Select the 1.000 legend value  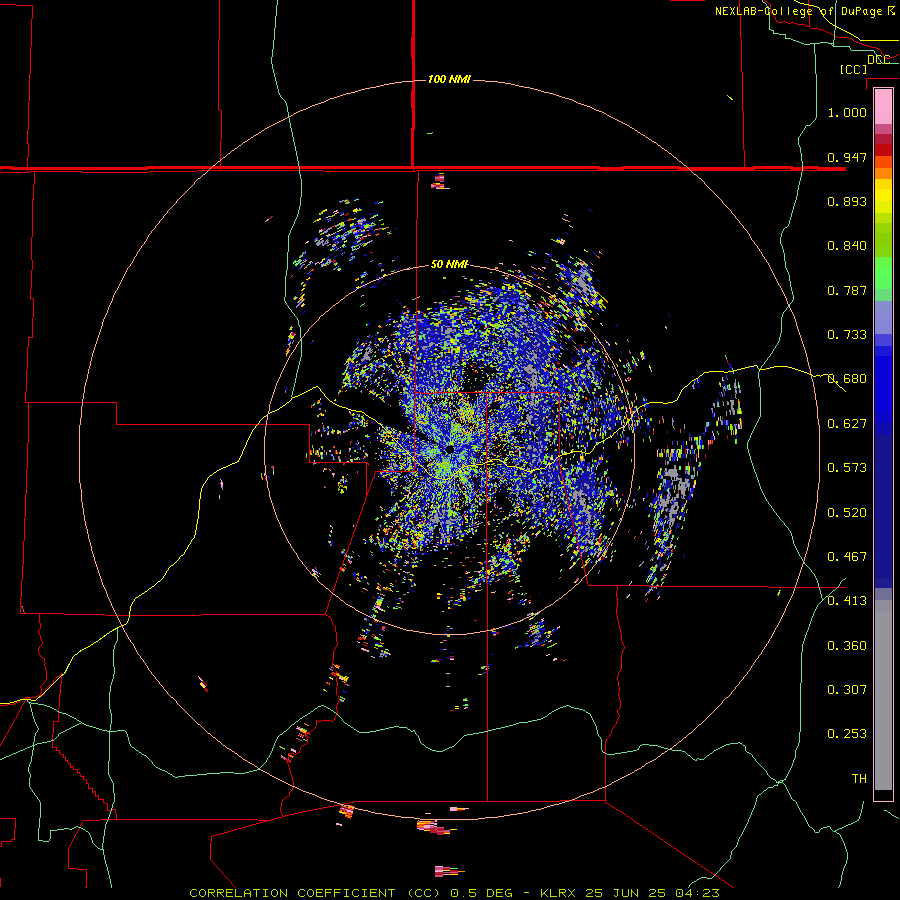click(x=847, y=112)
